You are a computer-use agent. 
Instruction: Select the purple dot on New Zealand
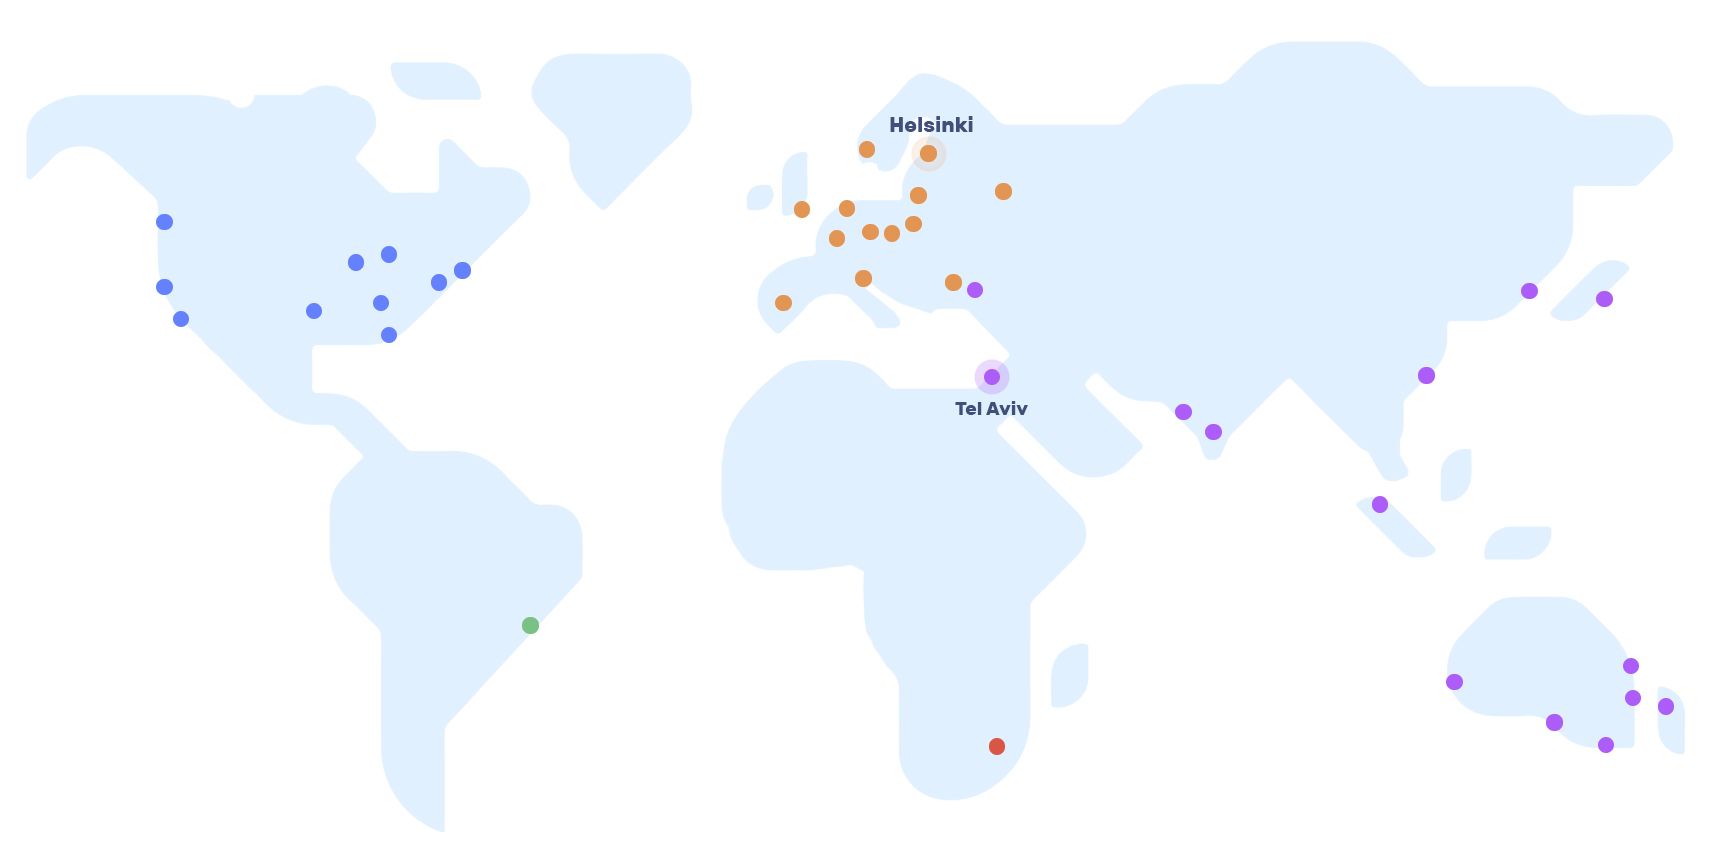tap(1665, 706)
